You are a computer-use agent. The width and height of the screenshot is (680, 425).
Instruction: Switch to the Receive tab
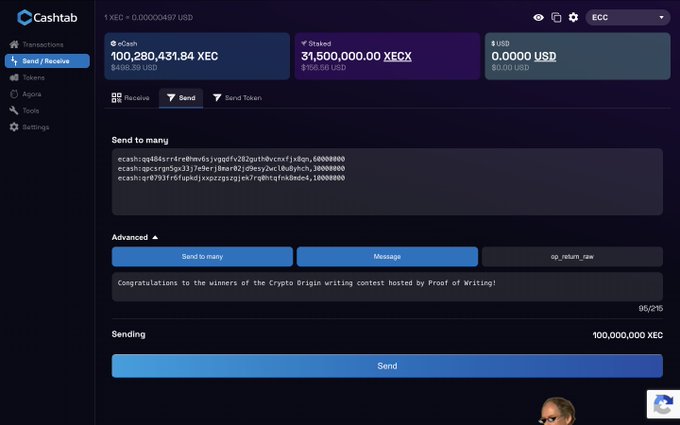coord(131,98)
